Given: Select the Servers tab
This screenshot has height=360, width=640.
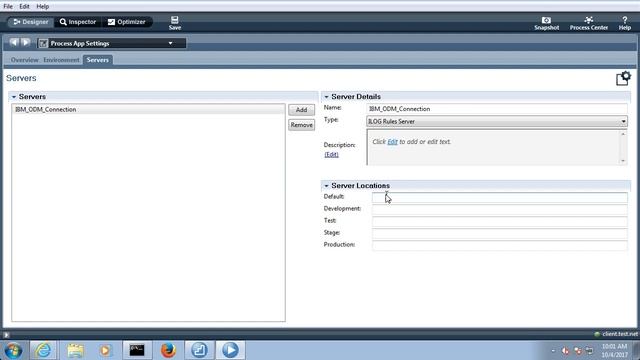Looking at the screenshot, I should tap(98, 60).
